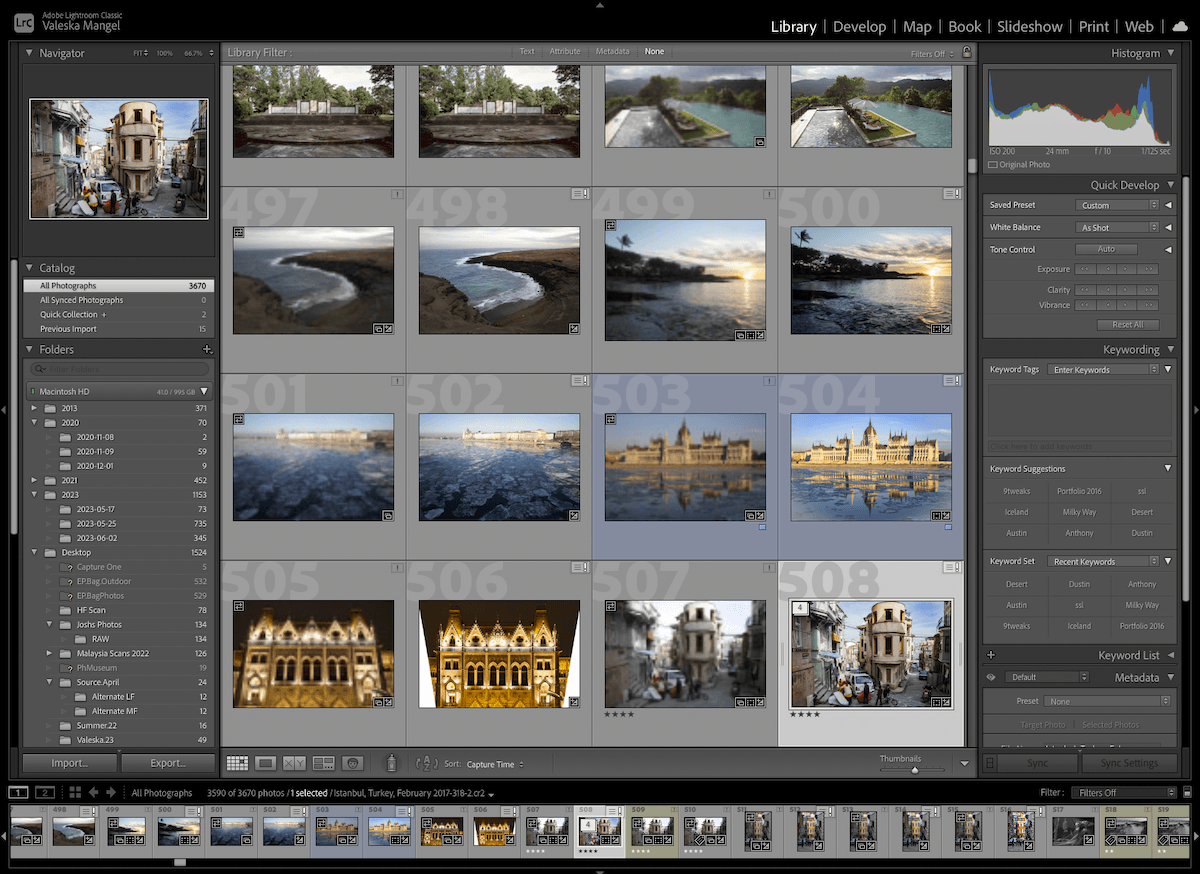Click the Import button
The image size is (1200, 874).
point(69,762)
